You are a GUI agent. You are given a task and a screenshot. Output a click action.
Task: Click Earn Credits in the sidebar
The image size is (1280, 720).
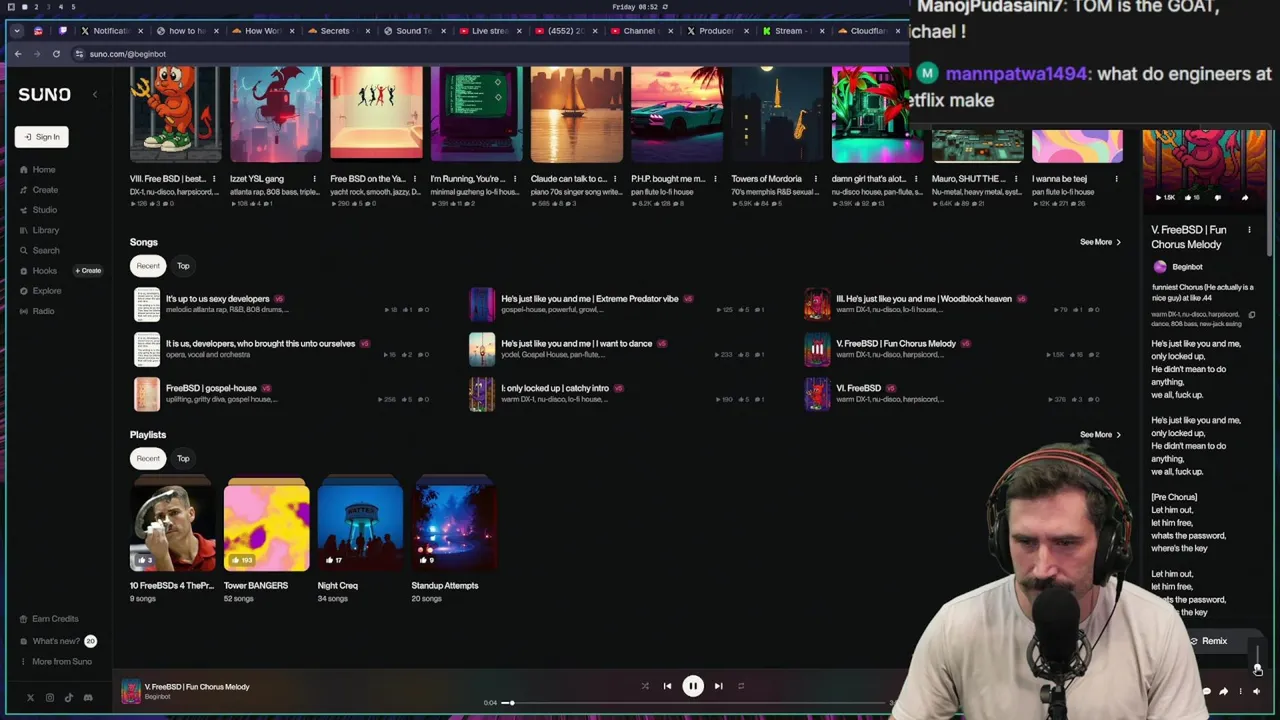48,619
